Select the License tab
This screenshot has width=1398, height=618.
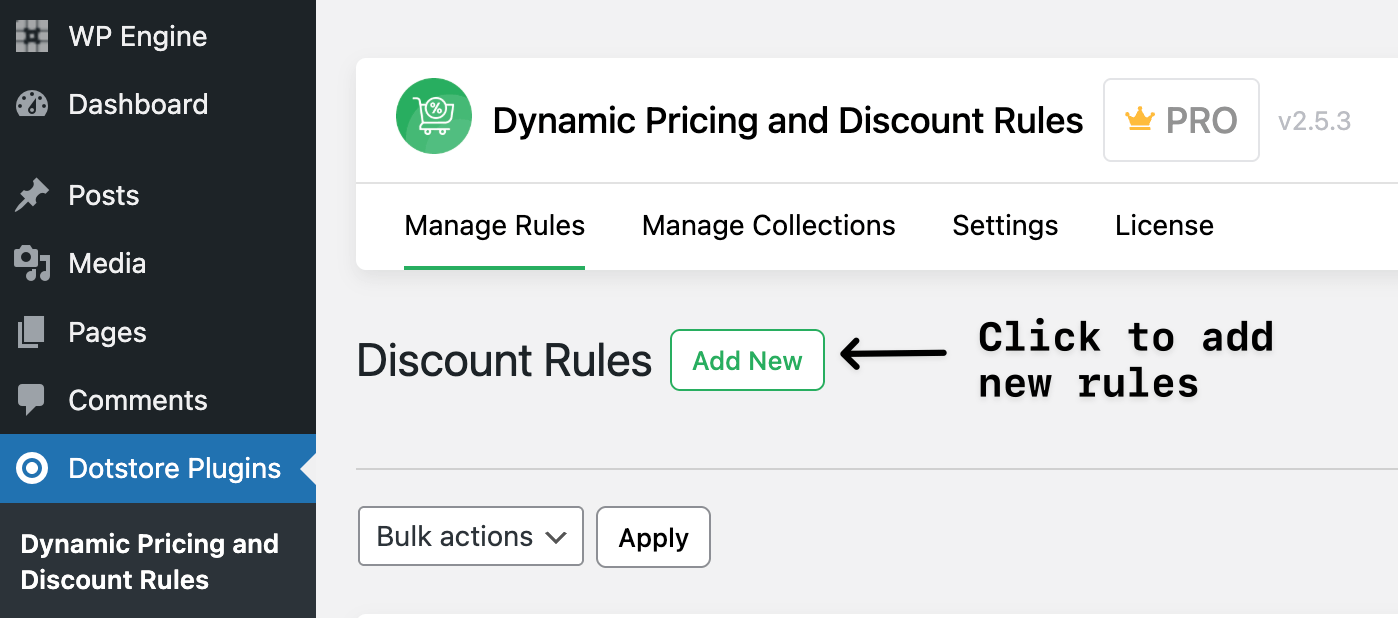[x=1164, y=225]
